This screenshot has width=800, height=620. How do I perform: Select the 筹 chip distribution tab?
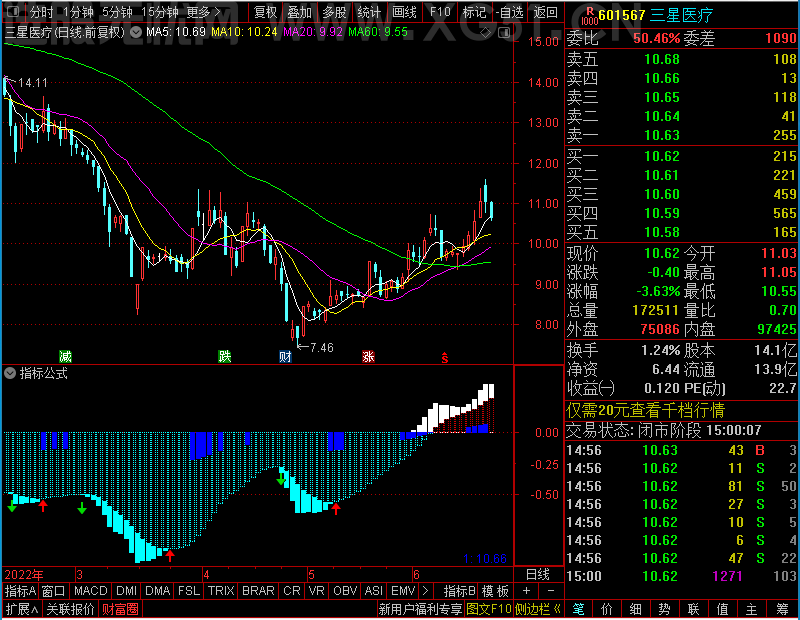(782, 609)
